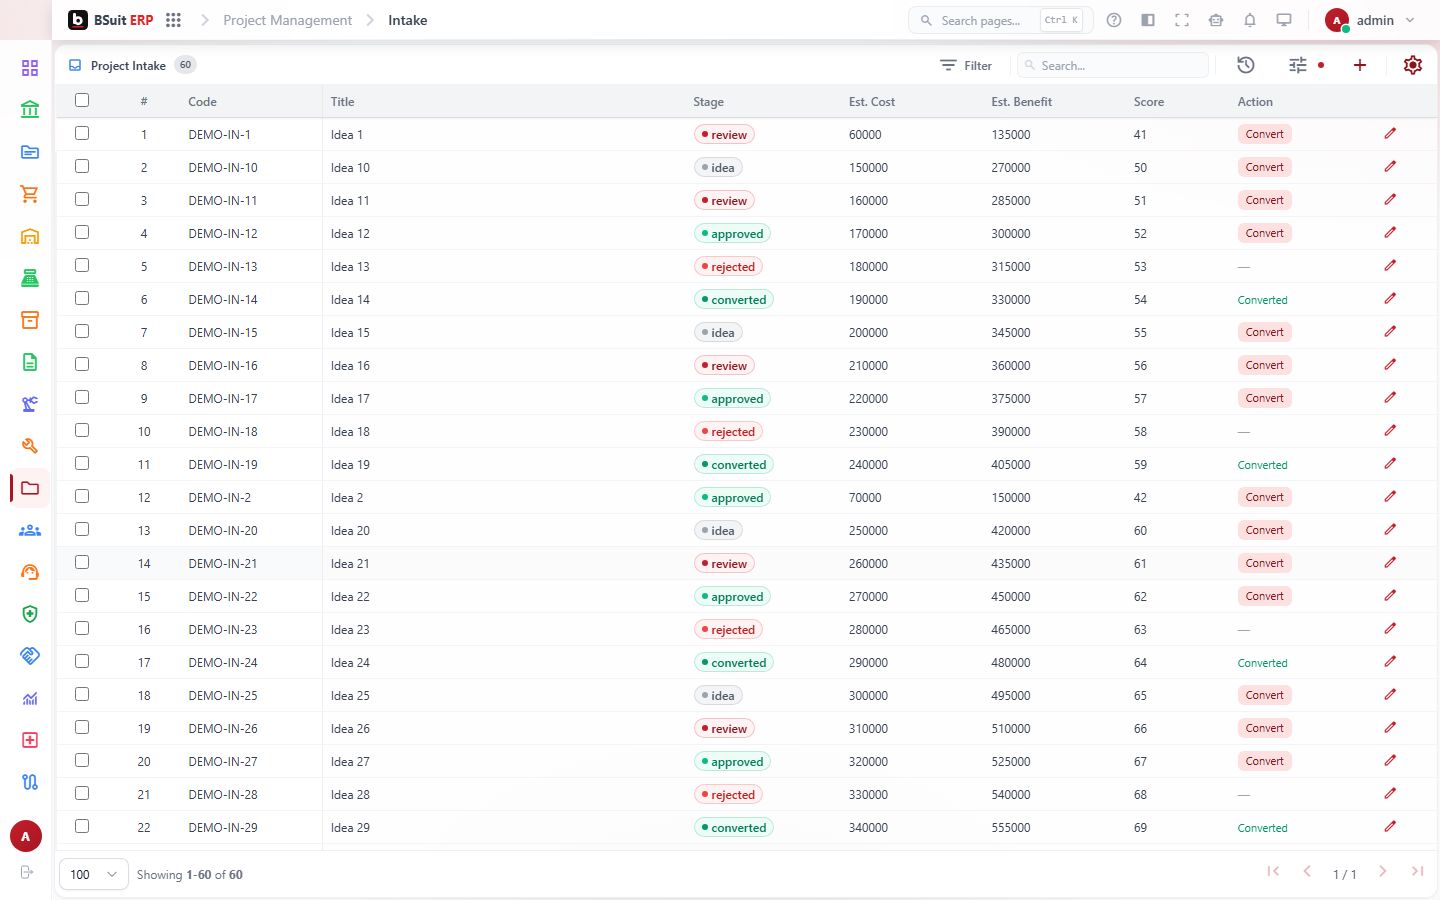
Task: Click the monitor display icon in the top bar
Action: click(x=1284, y=20)
